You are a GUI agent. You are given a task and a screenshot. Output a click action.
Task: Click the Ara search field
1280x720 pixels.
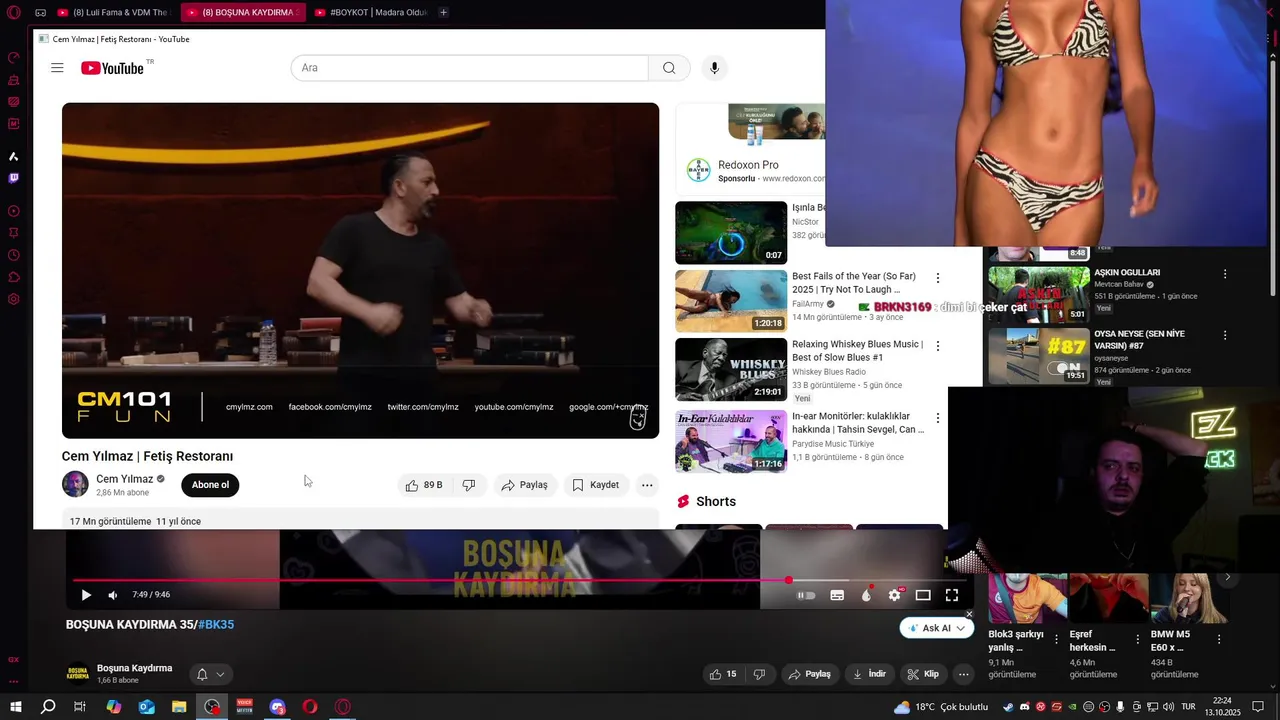[469, 68]
